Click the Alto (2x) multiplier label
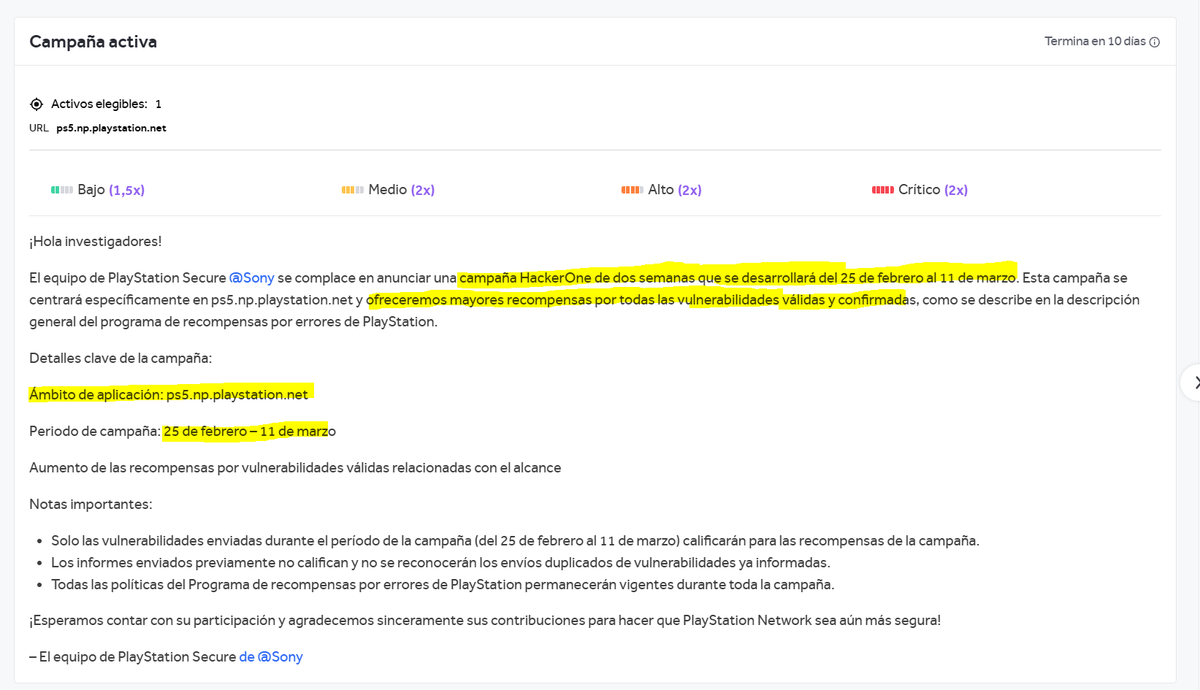Viewport: 1200px width, 690px height. [675, 190]
